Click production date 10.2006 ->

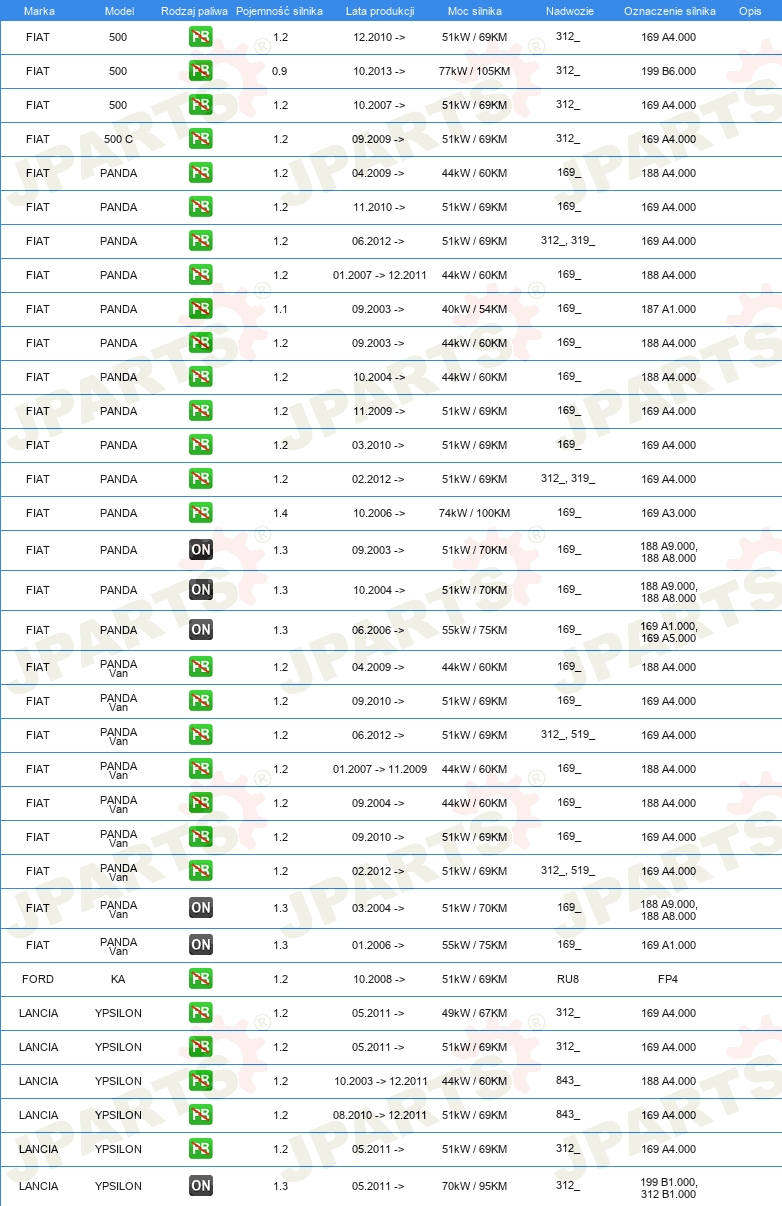click(379, 513)
